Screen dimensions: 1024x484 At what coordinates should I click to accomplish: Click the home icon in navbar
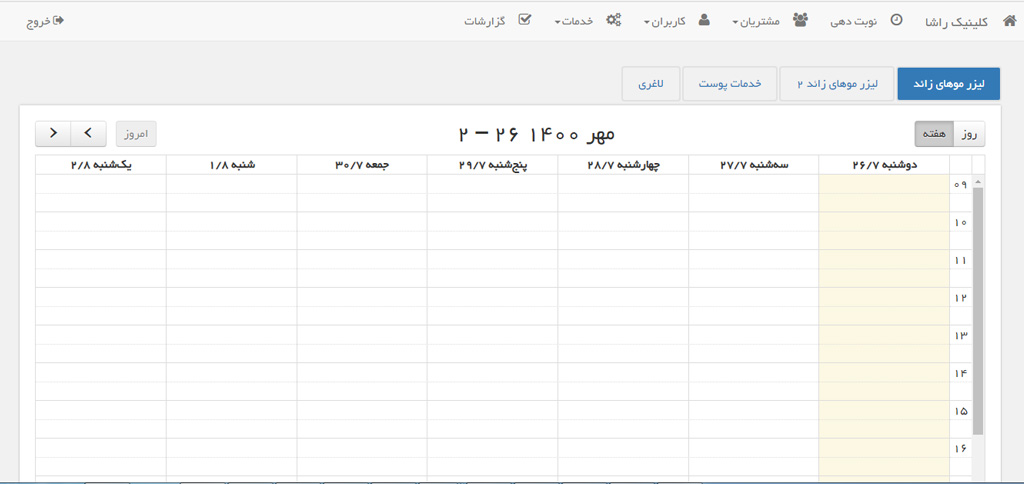[1009, 20]
